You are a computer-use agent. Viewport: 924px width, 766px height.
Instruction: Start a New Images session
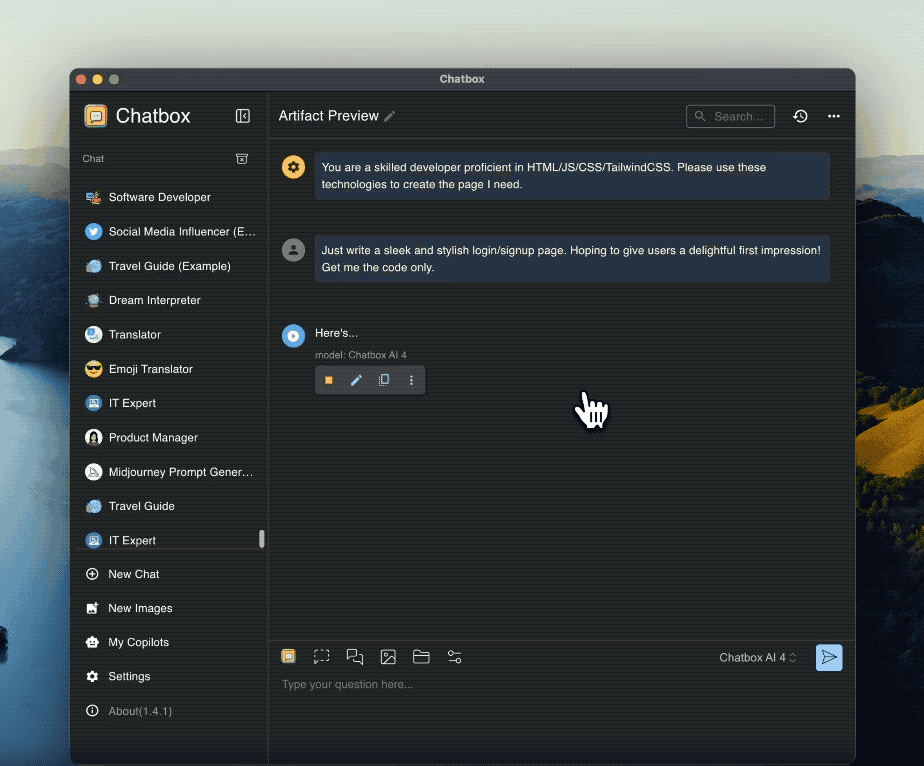click(x=170, y=608)
